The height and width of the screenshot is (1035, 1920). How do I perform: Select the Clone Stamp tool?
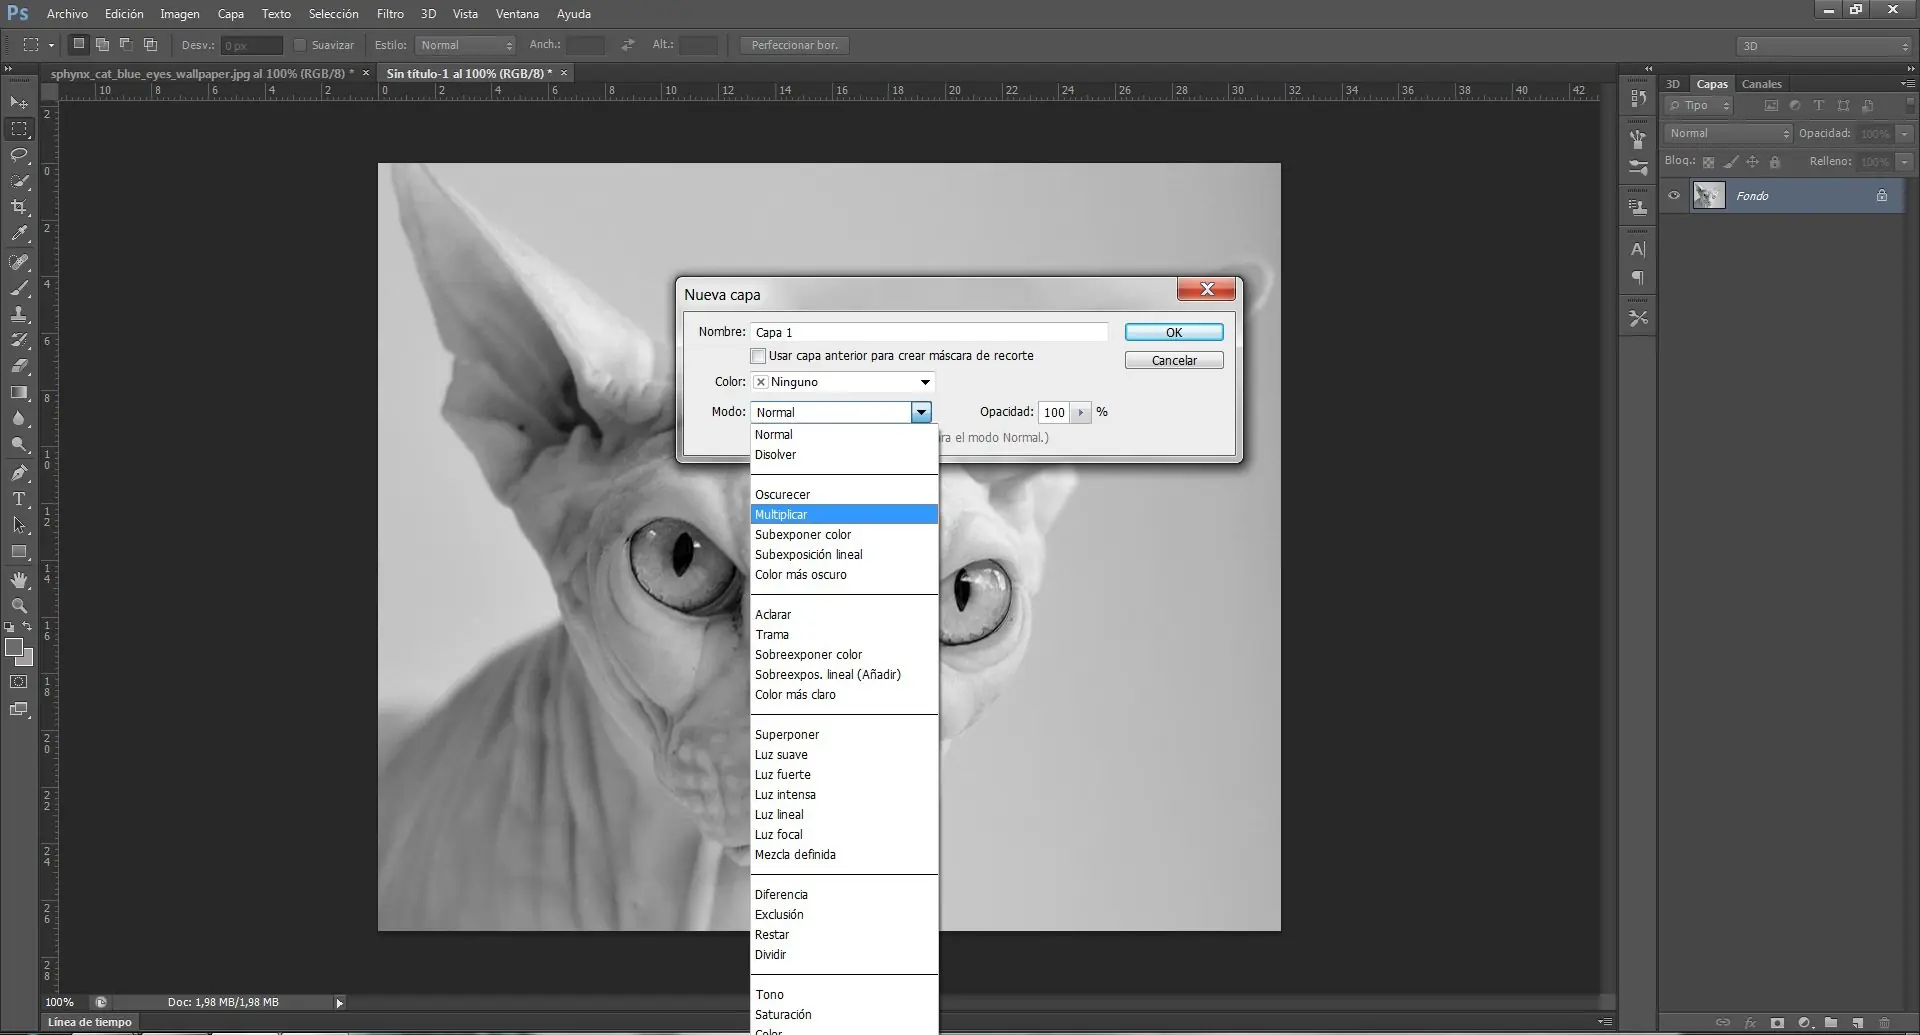[19, 314]
